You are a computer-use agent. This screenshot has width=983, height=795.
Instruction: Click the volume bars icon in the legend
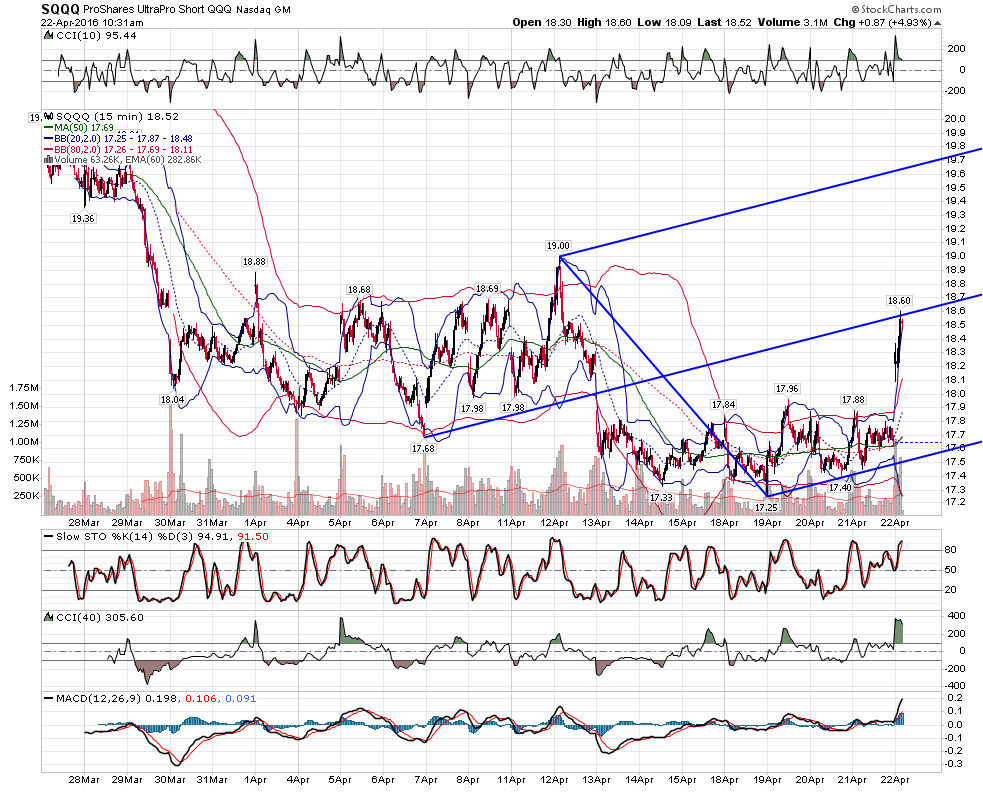pos(48,160)
